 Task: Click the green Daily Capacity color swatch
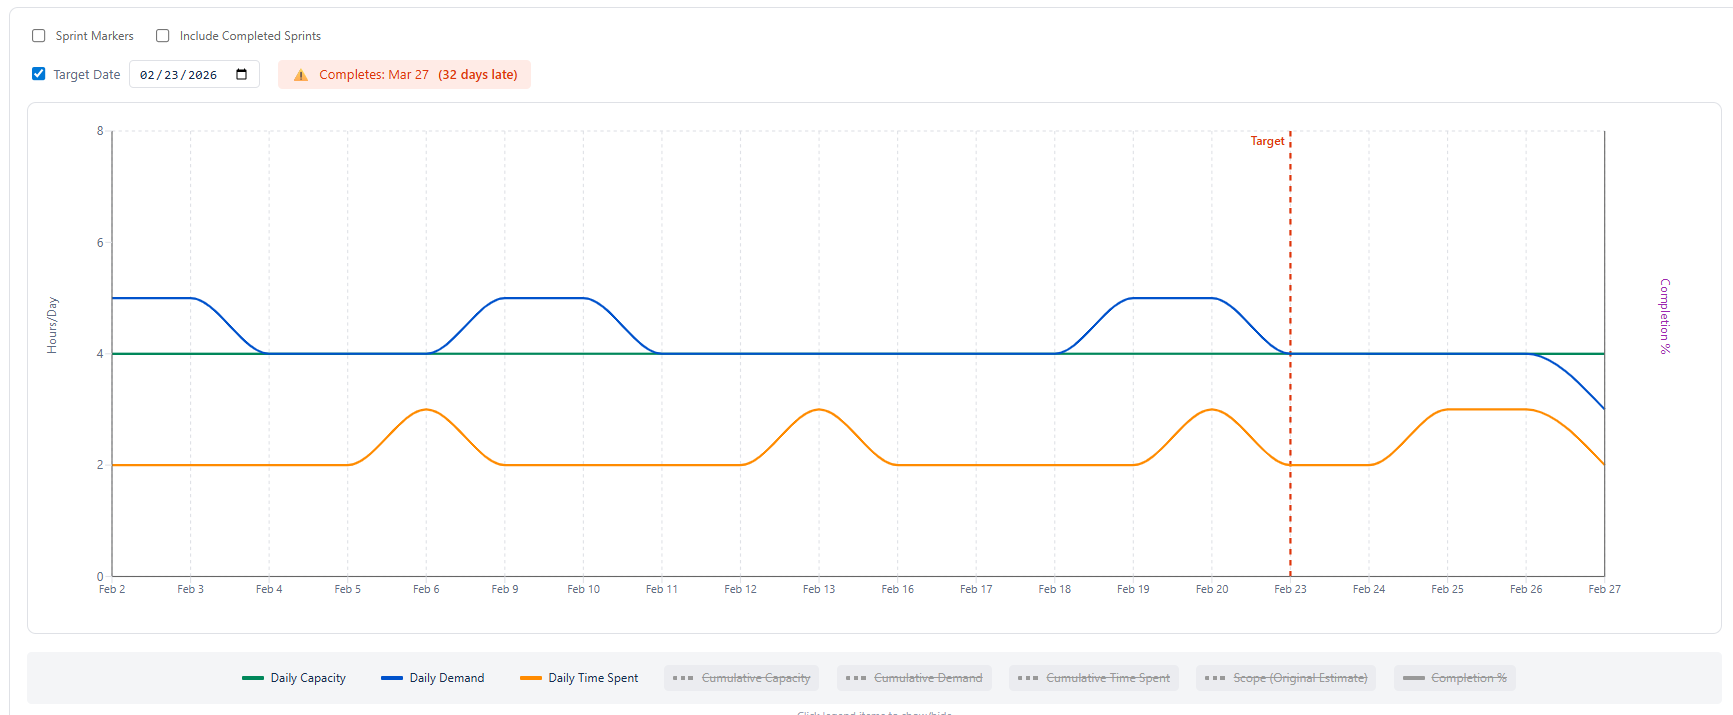[x=253, y=678]
